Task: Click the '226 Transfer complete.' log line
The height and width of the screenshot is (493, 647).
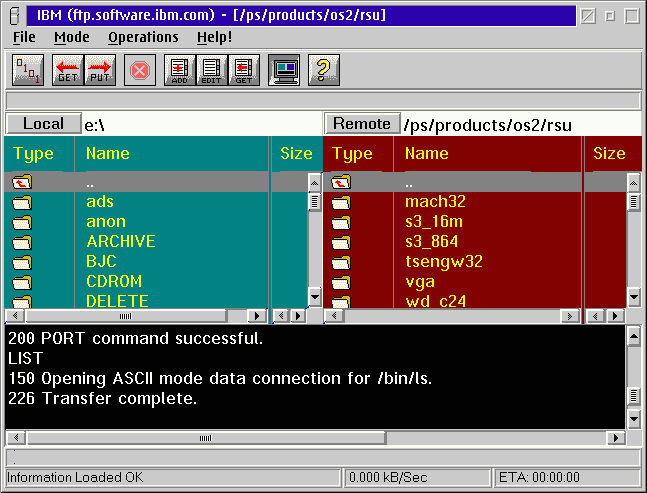Action: (103, 399)
